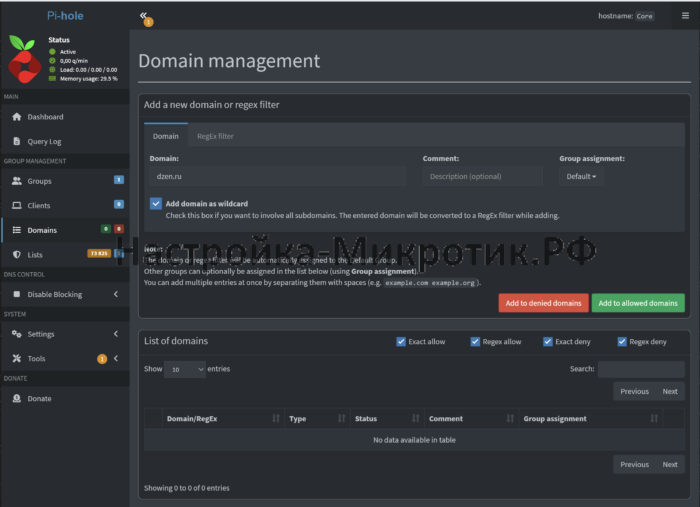Click the Clients count badge
This screenshot has width=700, height=507.
pos(119,204)
